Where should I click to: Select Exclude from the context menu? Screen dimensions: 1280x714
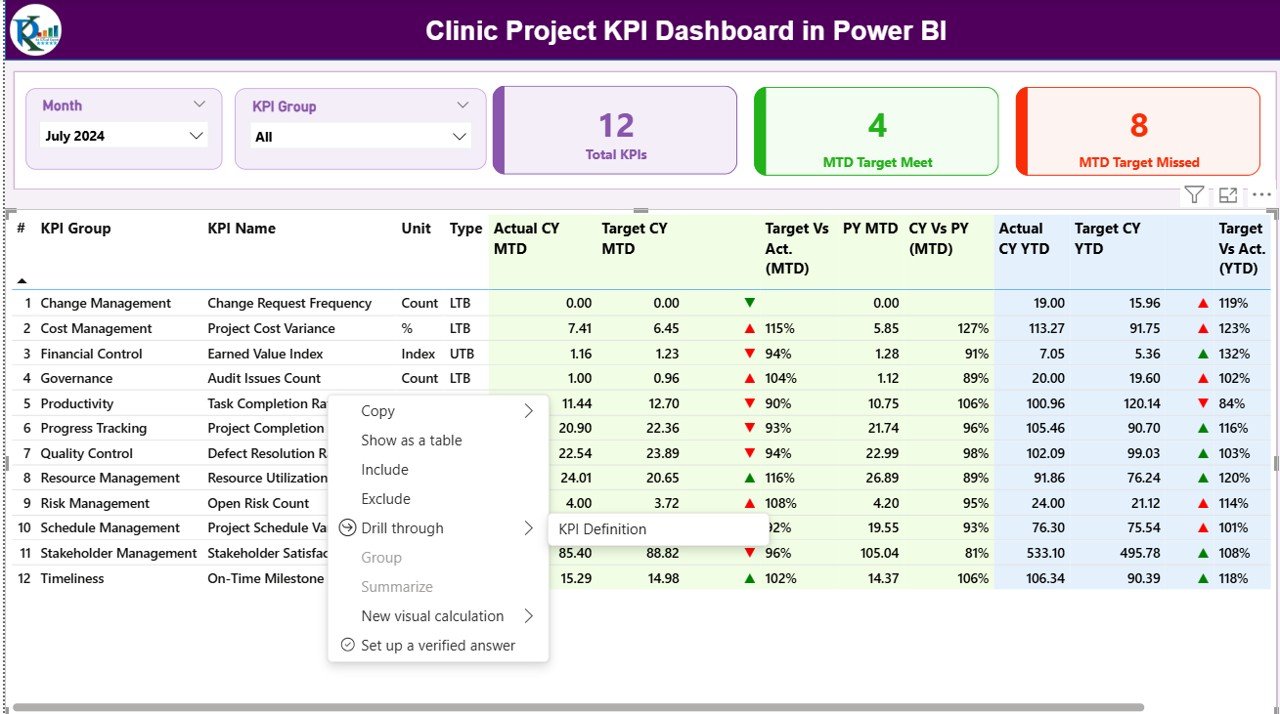(386, 499)
